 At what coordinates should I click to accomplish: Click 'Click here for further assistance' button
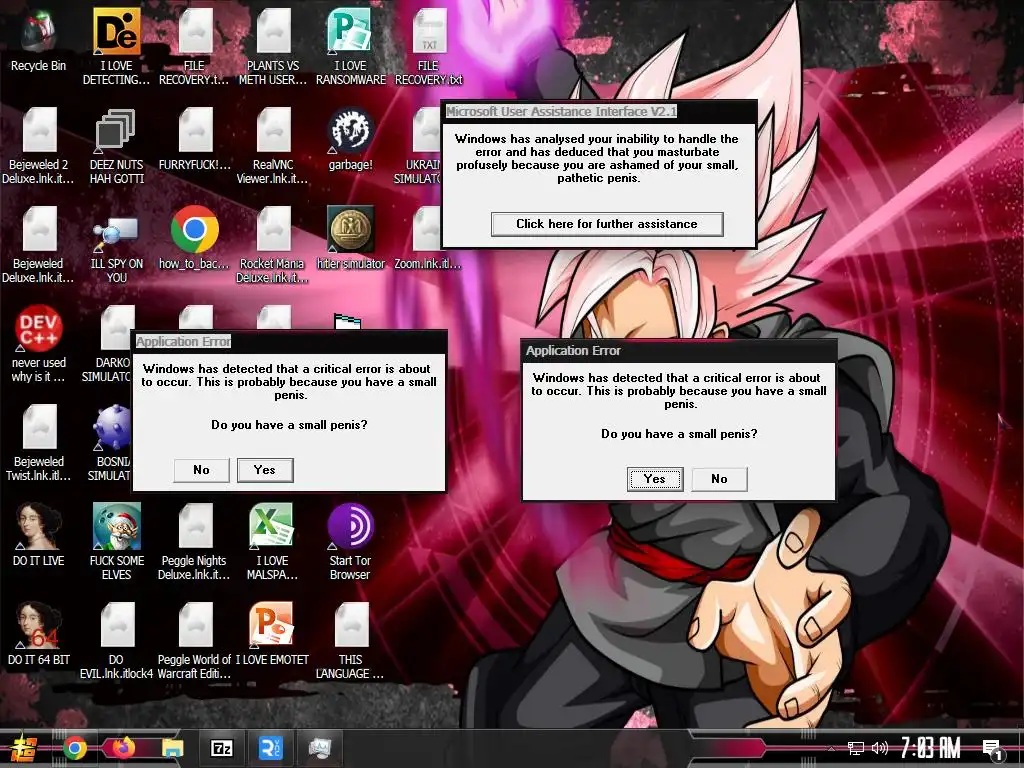pos(607,224)
